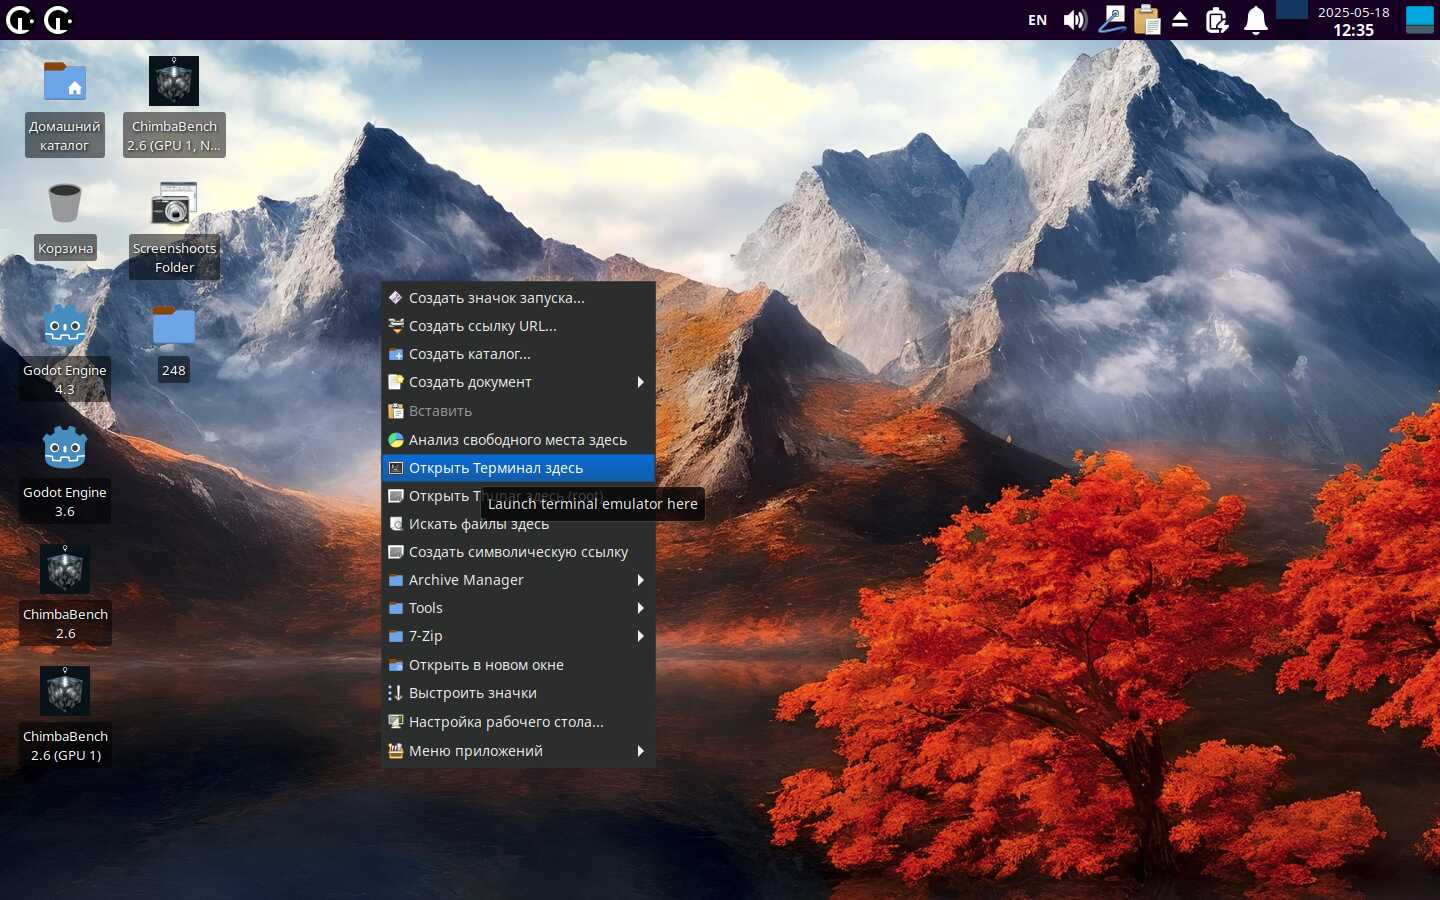Open the Домашний каталог home folder
Image resolution: width=1440 pixels, height=900 pixels.
65,83
